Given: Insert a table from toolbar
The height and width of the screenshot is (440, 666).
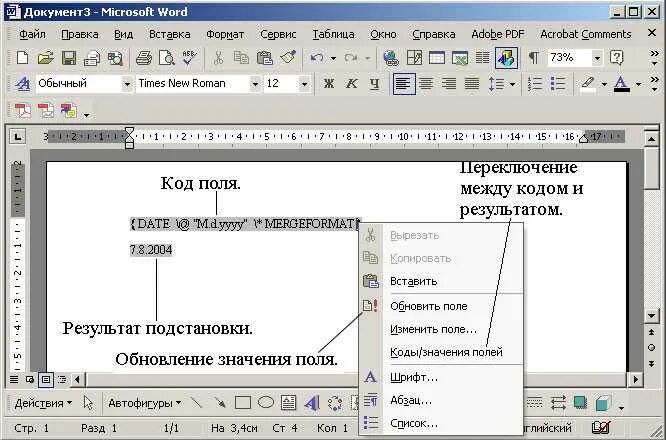Looking at the screenshot, I should click(437, 58).
